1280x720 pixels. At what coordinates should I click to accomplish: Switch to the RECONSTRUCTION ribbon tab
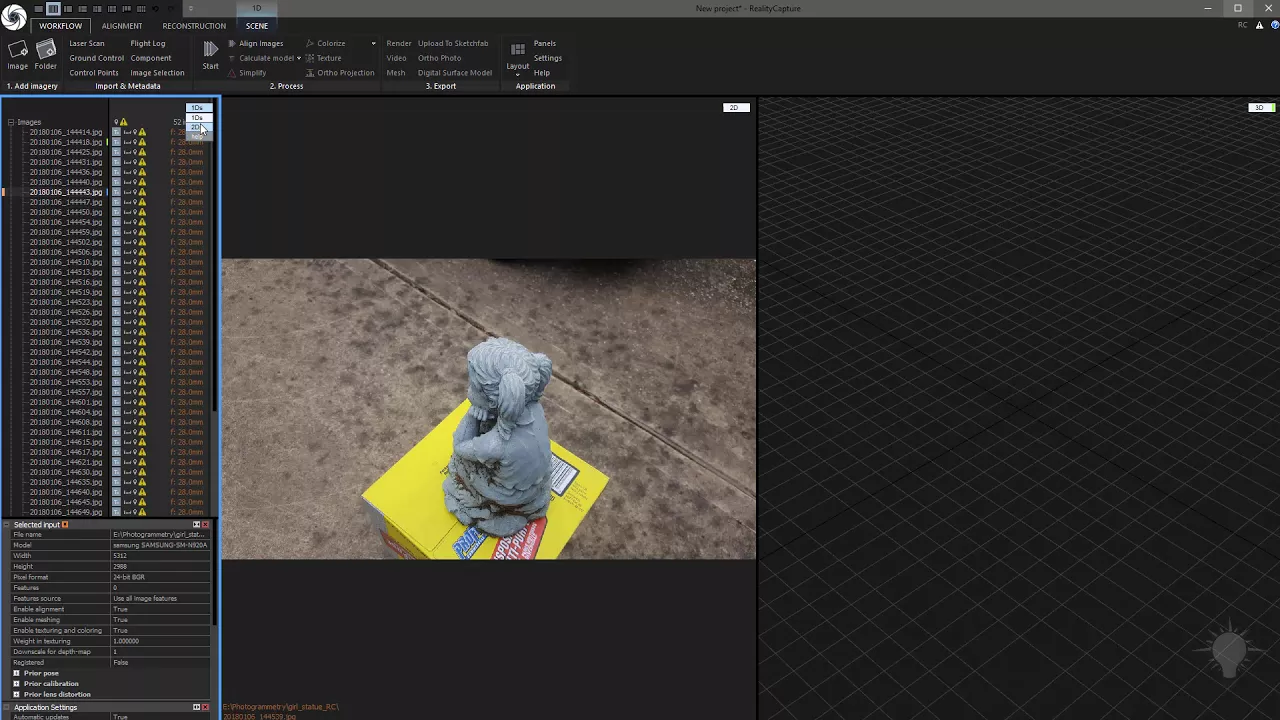point(194,25)
